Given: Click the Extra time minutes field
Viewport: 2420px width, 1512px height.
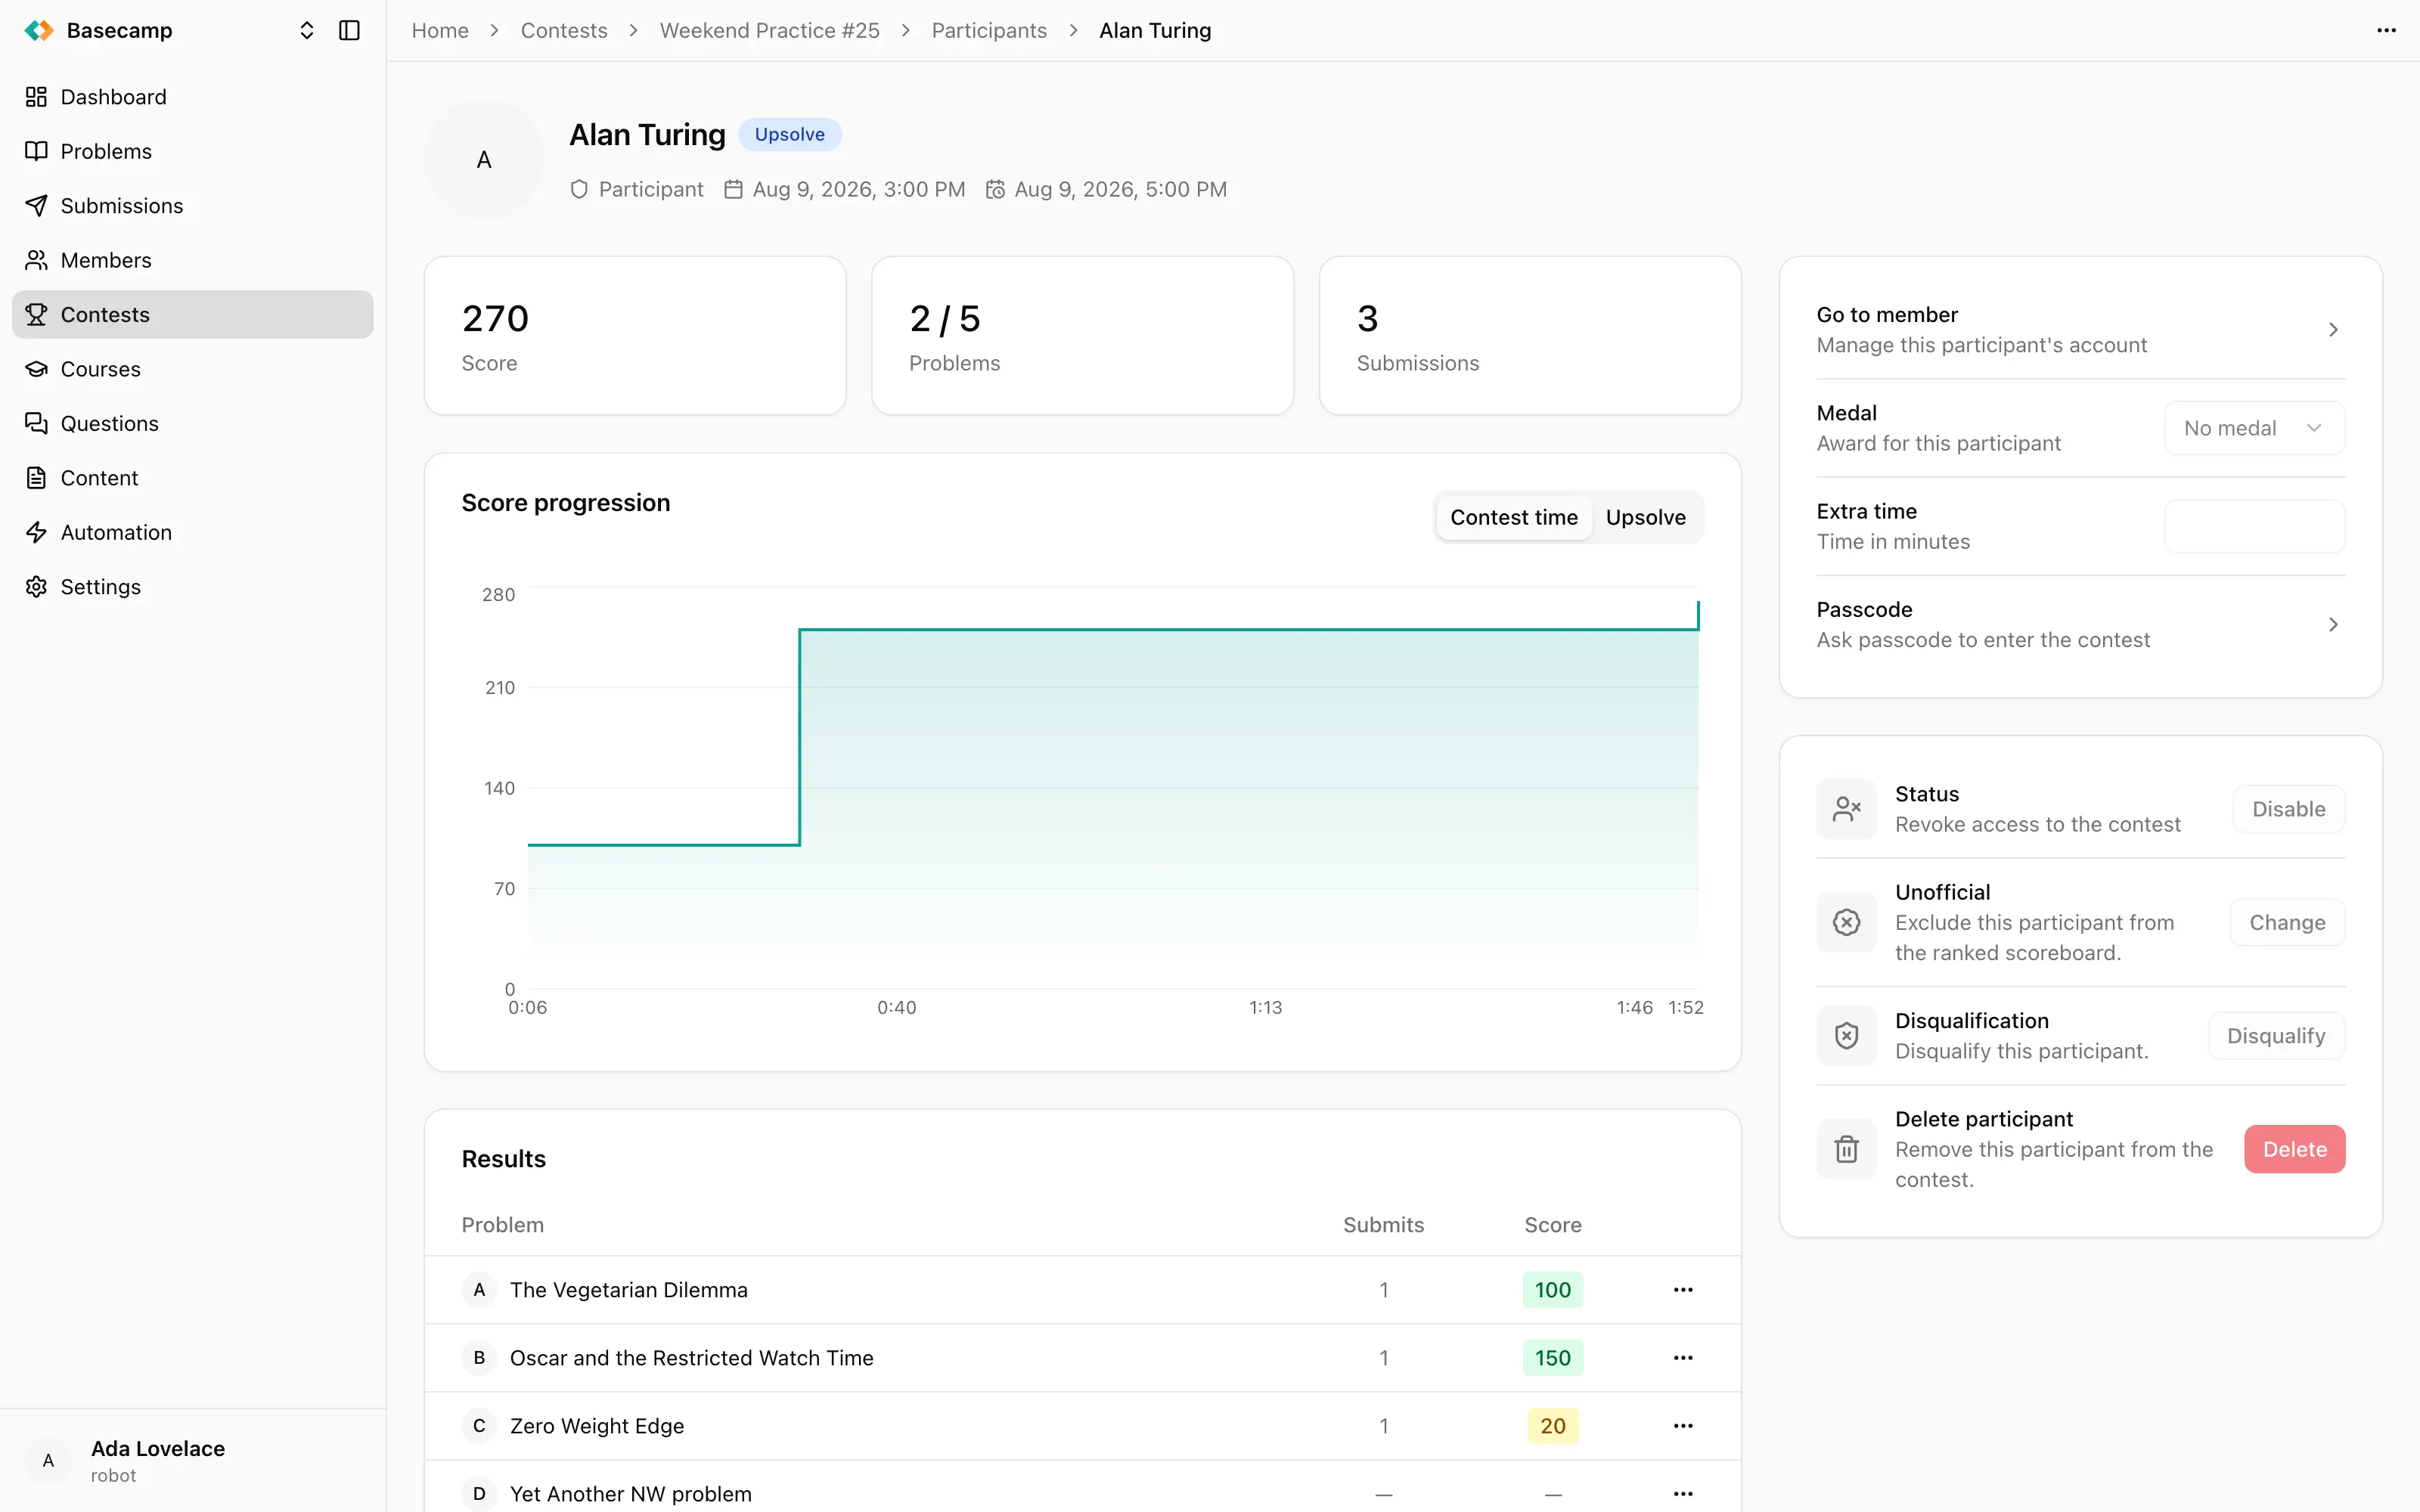Looking at the screenshot, I should (2254, 526).
